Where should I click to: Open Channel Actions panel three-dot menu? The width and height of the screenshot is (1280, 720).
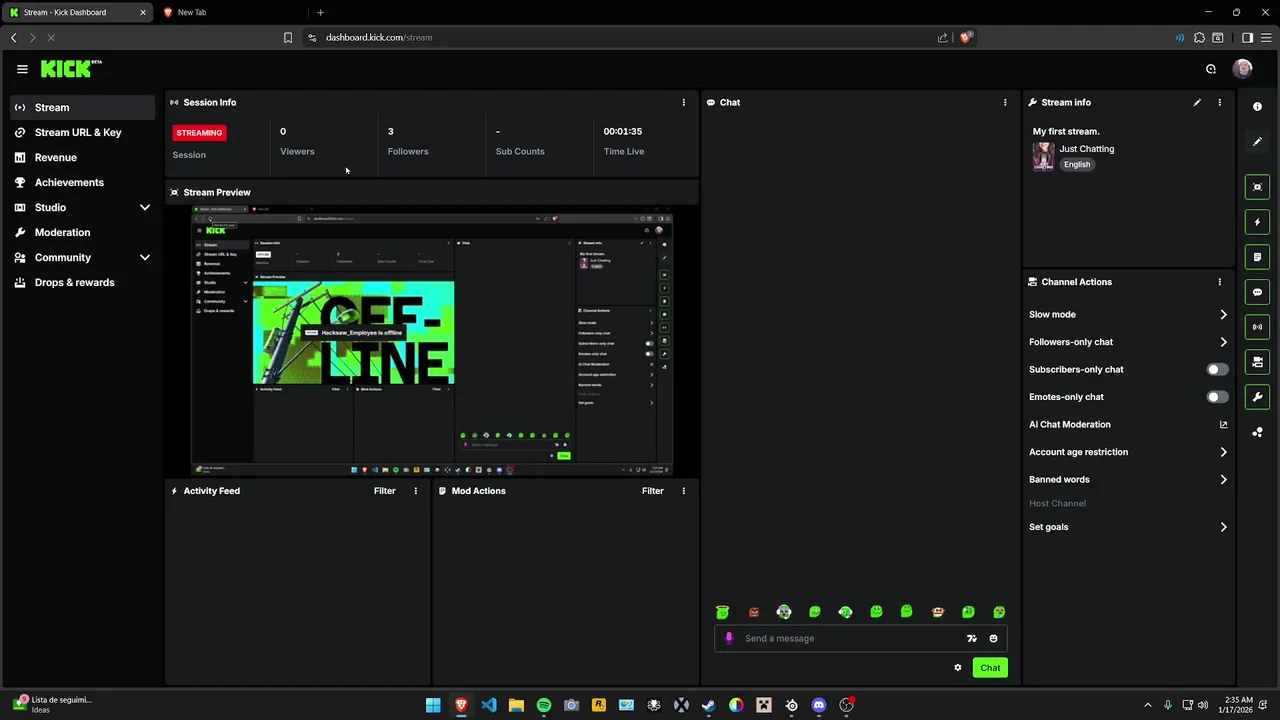coord(1219,282)
